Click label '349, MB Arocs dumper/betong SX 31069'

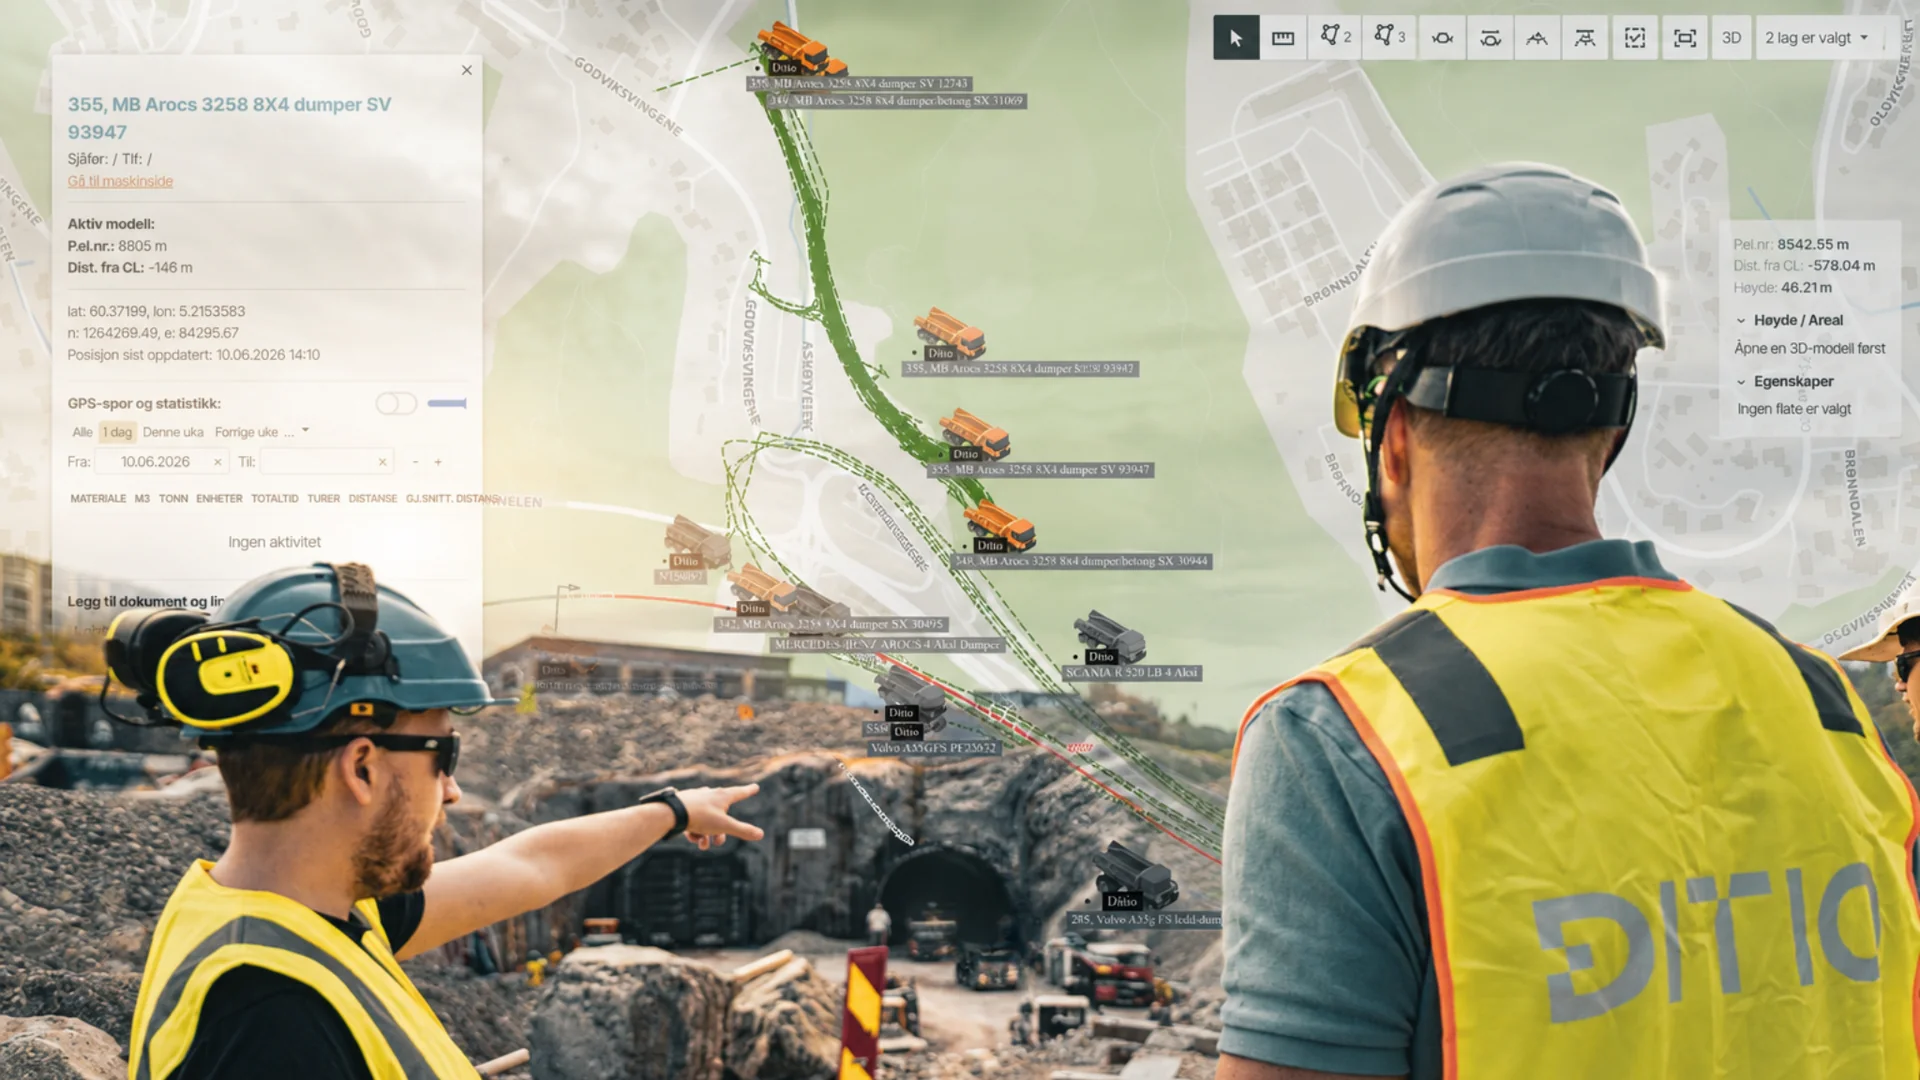[896, 101]
